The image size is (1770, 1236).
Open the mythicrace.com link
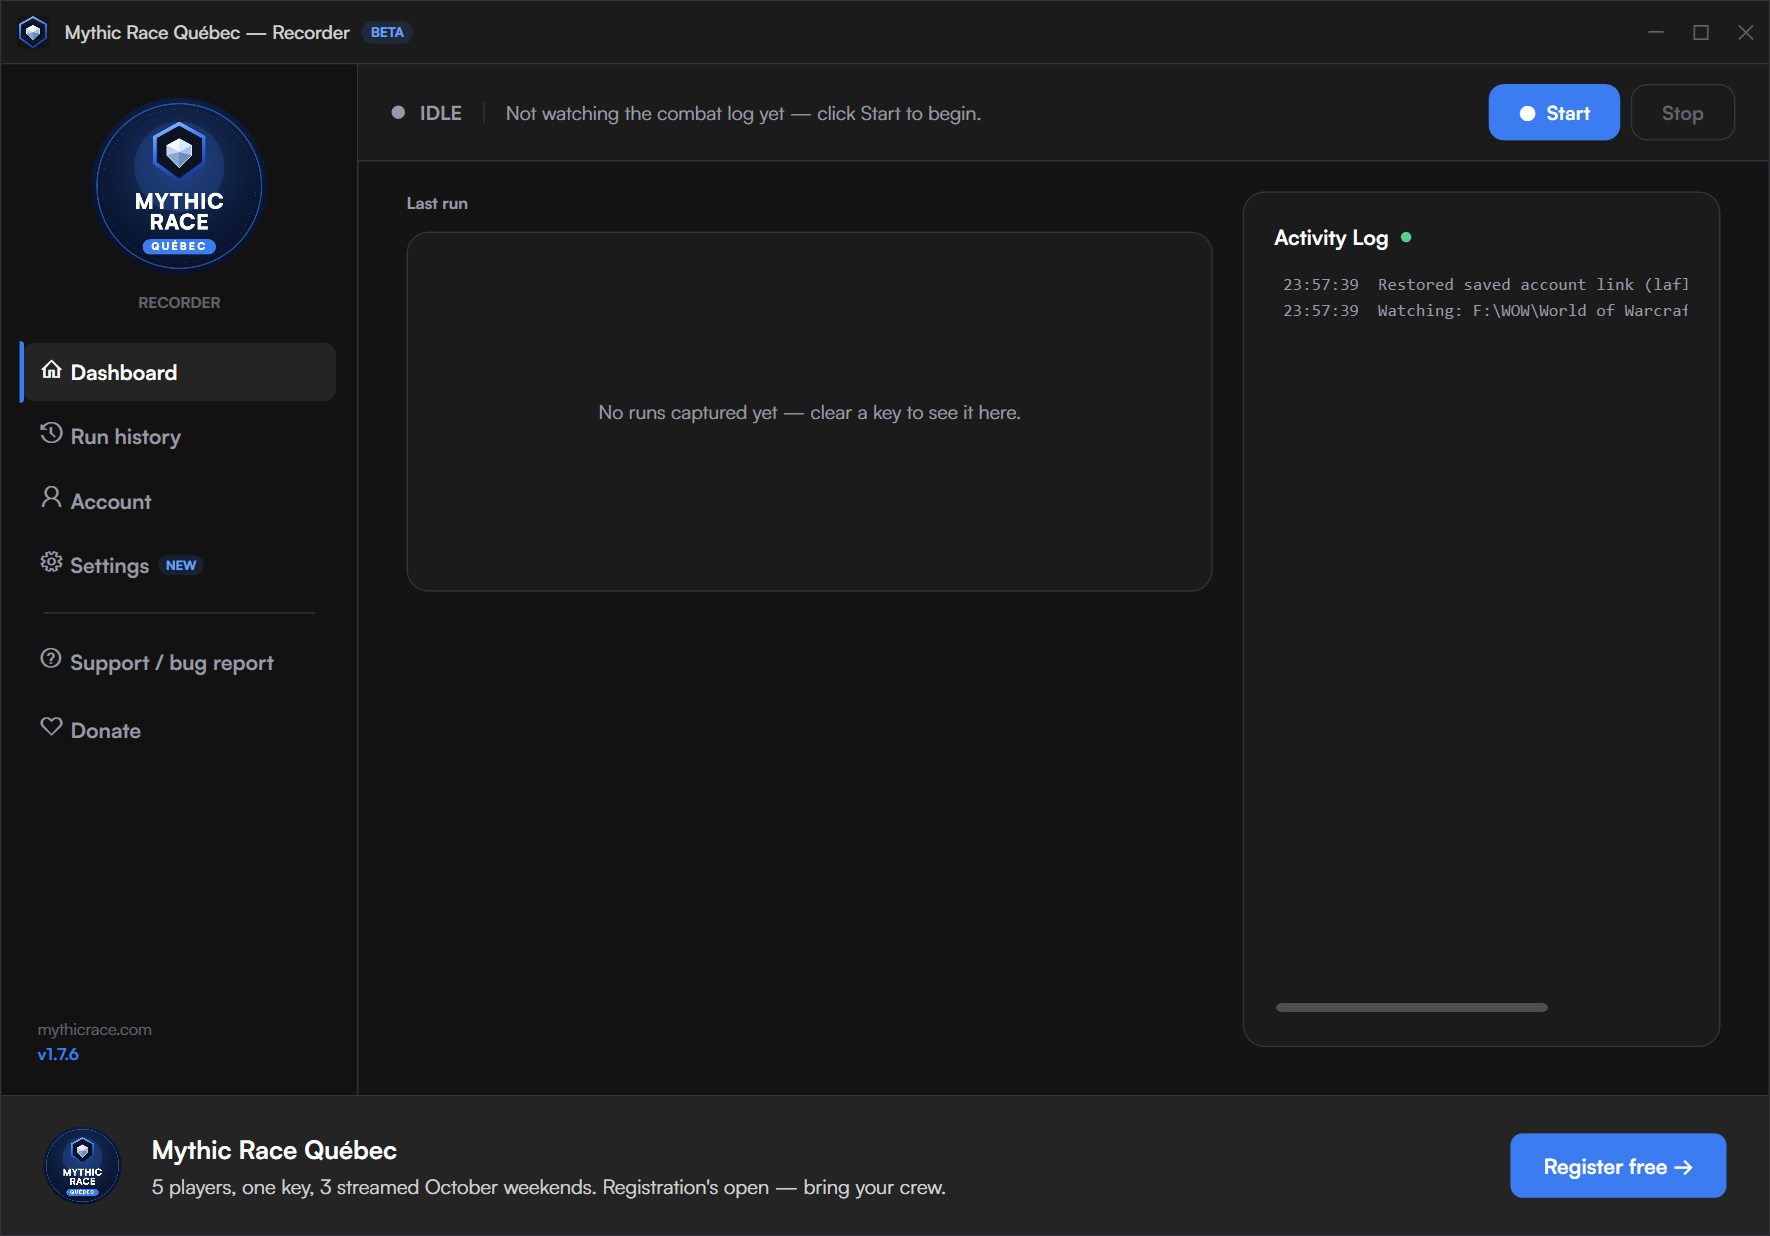95,1030
